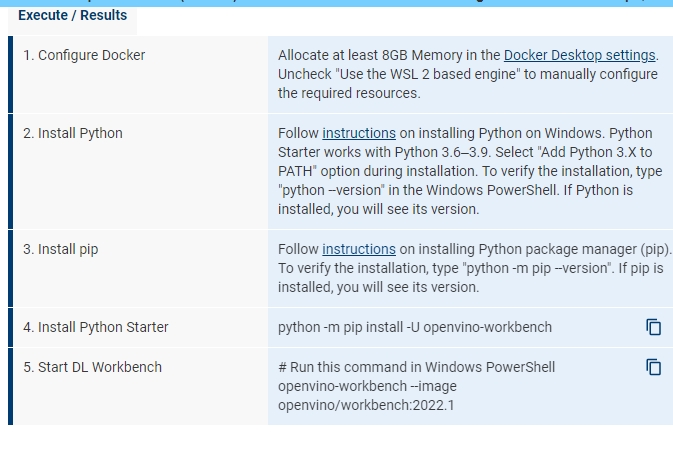Click the 2. Install Python step label

(73, 133)
